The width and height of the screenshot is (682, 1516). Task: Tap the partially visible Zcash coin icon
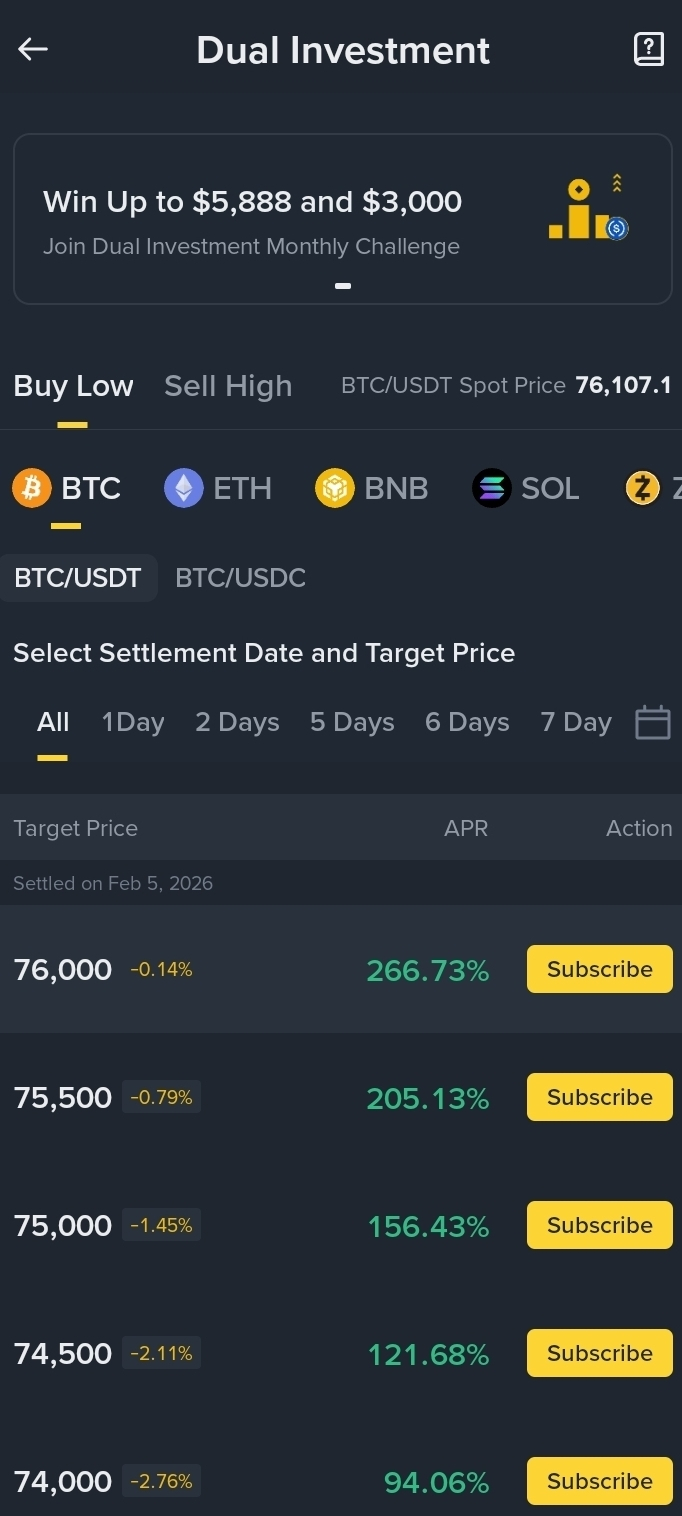click(643, 488)
